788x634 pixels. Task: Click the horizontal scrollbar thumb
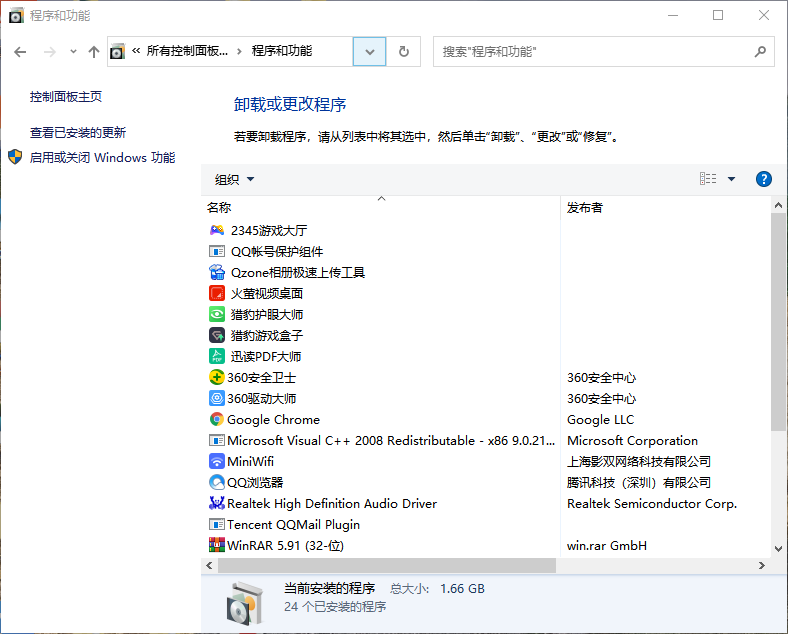(380, 566)
